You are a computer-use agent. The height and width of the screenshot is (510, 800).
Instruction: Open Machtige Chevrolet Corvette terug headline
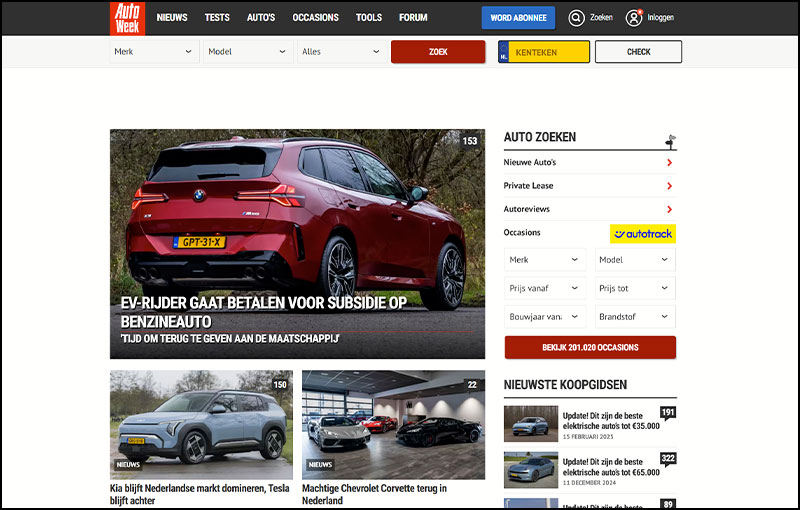point(374,494)
